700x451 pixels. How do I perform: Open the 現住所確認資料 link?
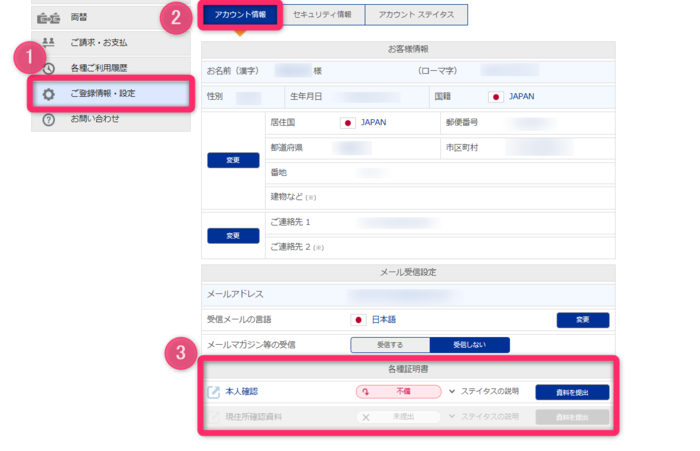254,417
